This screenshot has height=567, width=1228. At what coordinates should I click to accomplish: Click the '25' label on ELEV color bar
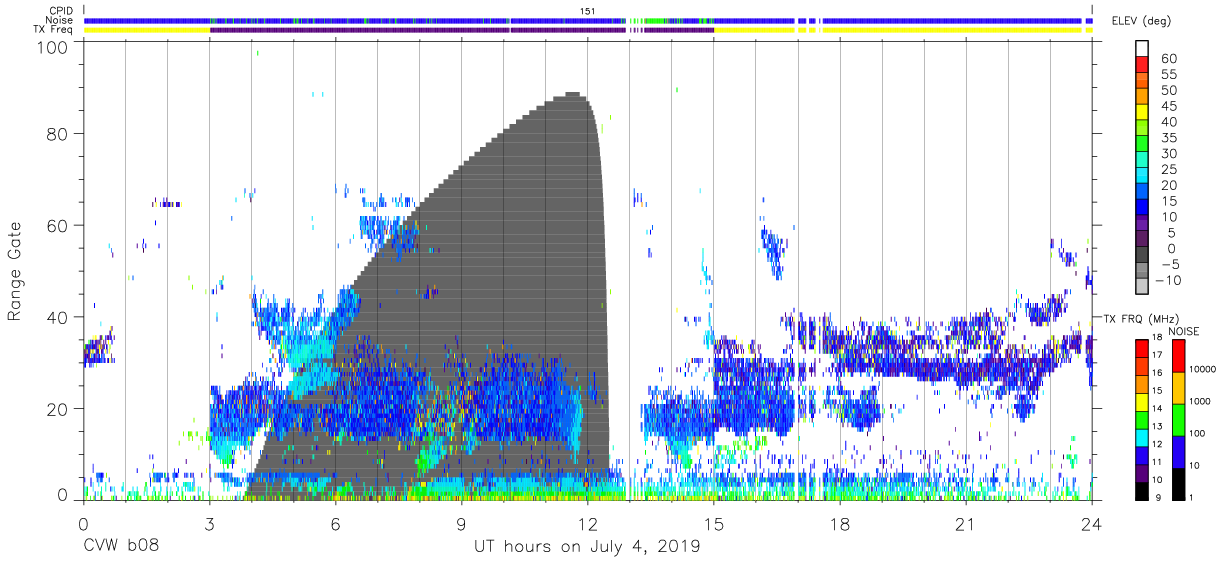coord(1169,171)
